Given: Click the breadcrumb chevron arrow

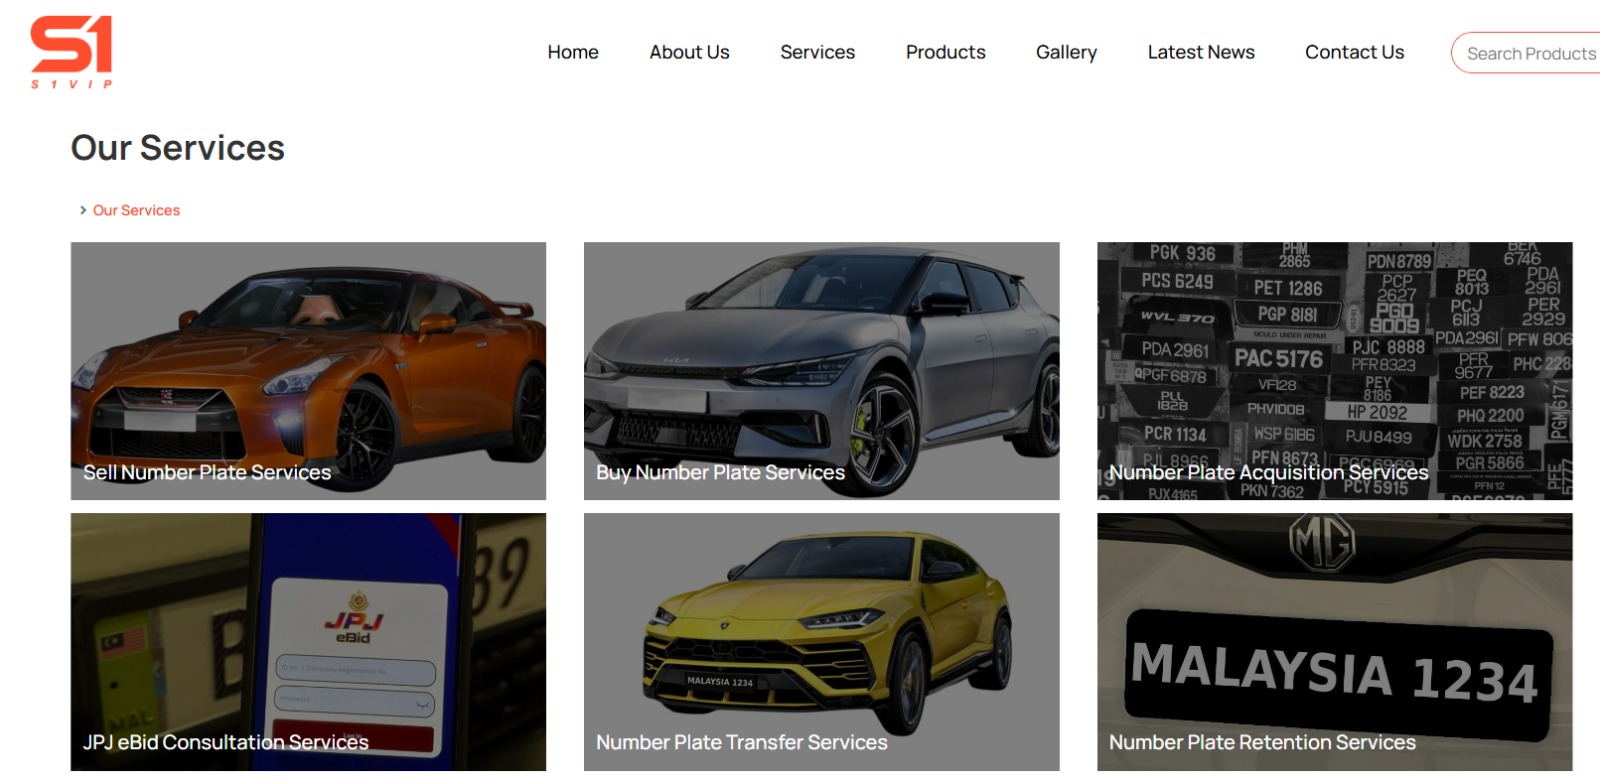Looking at the screenshot, I should pyautogui.click(x=83, y=210).
